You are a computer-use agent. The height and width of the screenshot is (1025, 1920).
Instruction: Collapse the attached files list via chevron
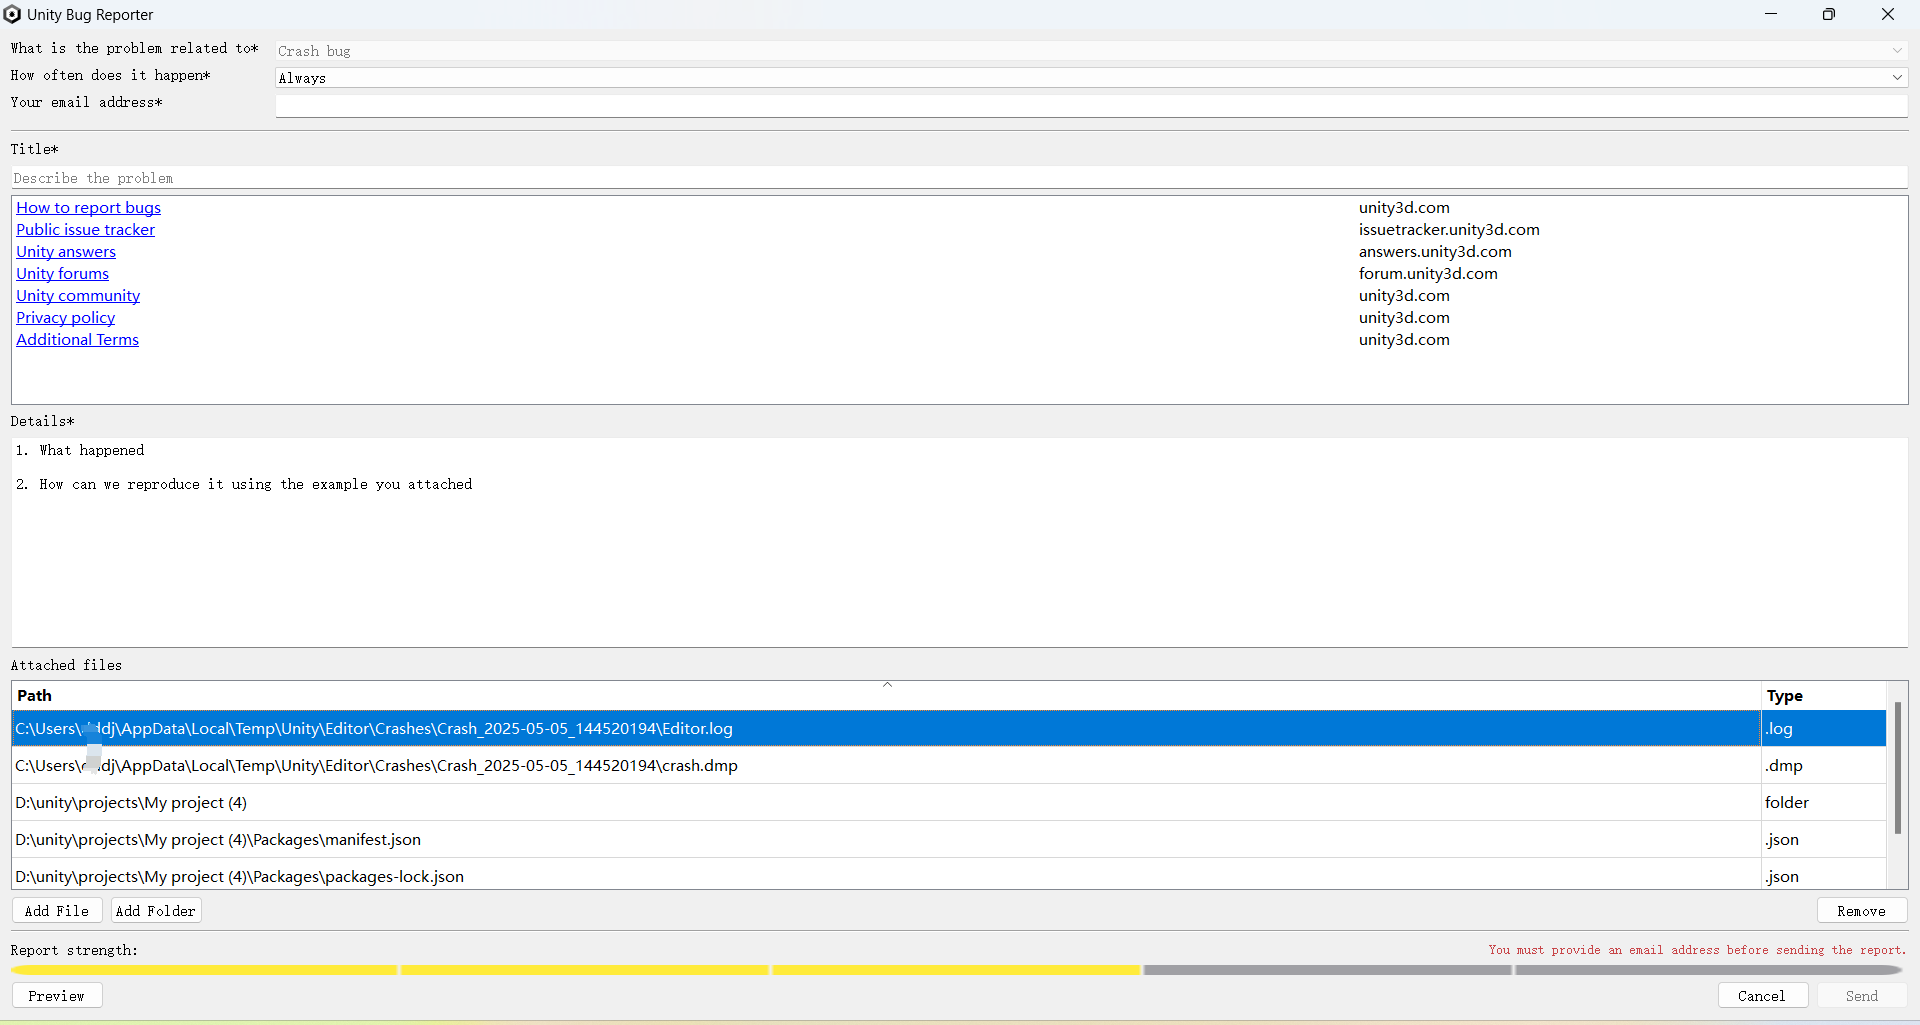(x=887, y=684)
